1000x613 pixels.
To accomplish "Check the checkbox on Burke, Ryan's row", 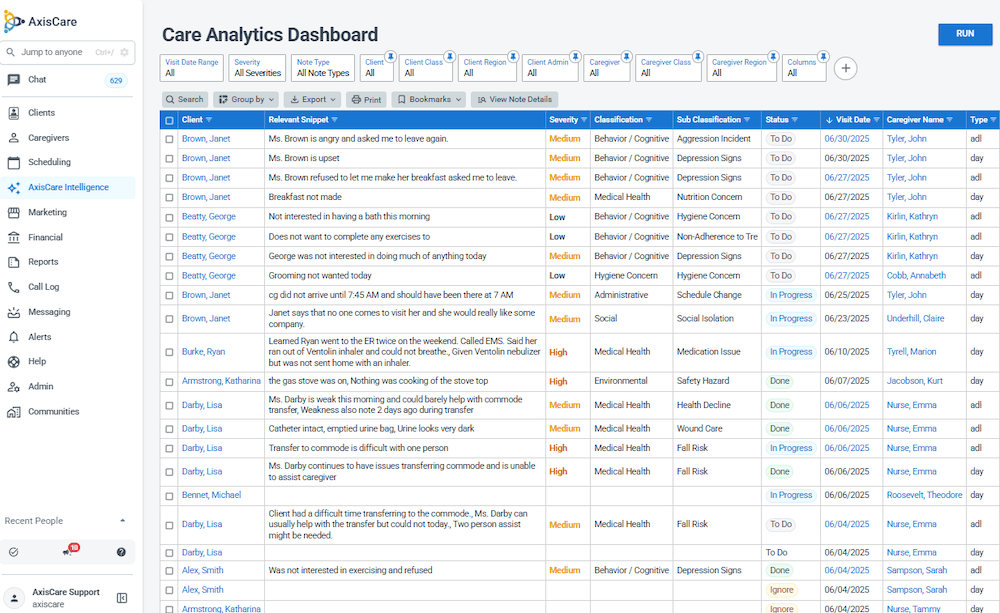I will 170,351.
